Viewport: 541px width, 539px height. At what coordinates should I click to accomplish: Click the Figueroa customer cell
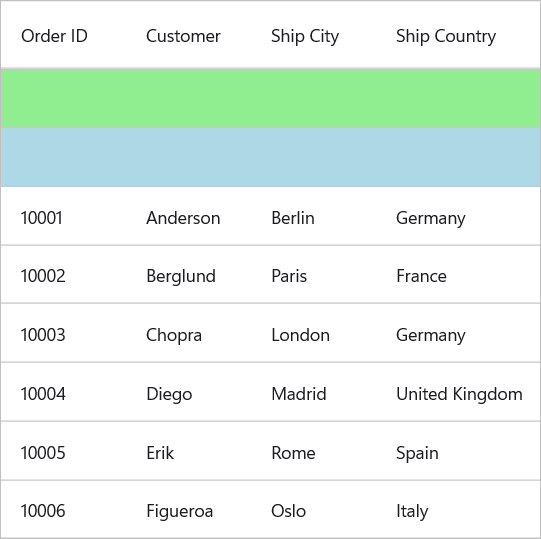coord(188,510)
